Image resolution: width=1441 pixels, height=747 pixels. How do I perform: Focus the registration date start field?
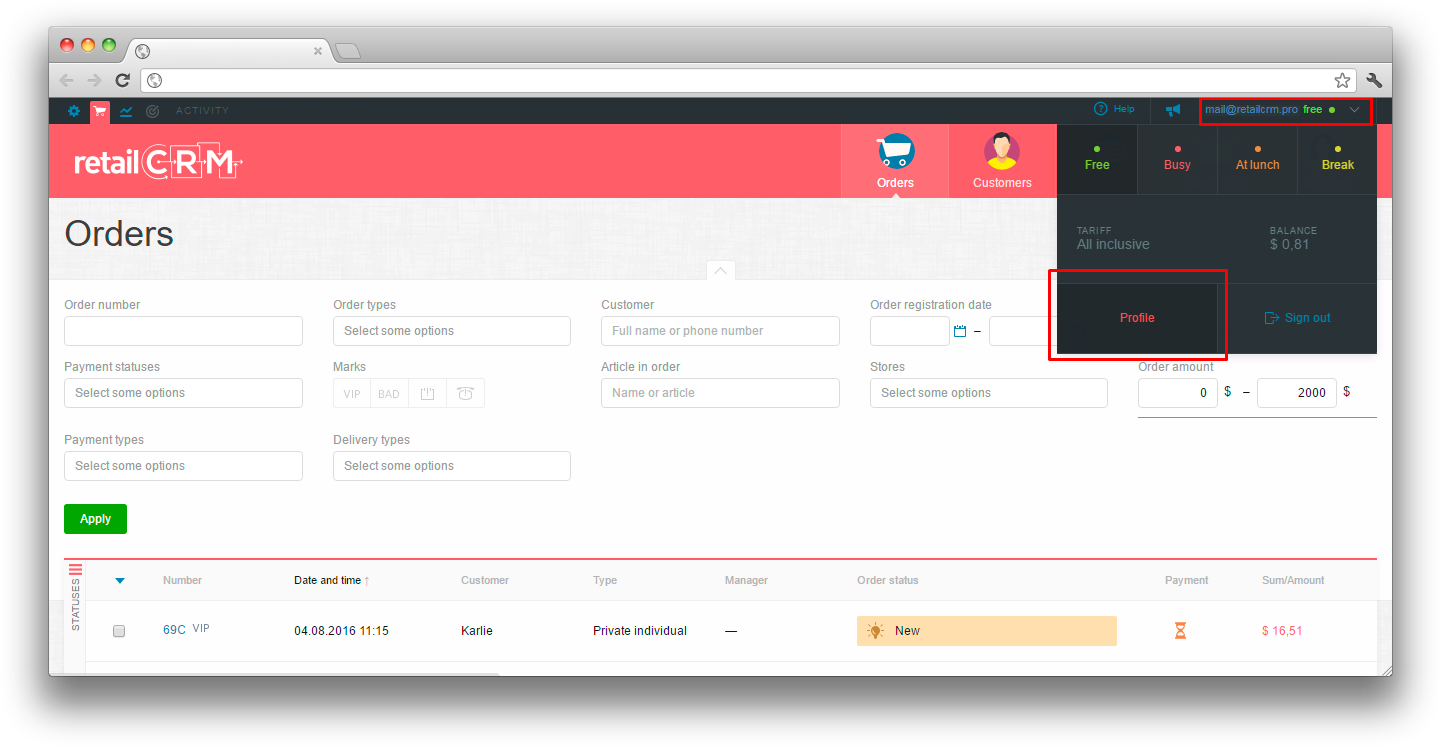(x=909, y=331)
